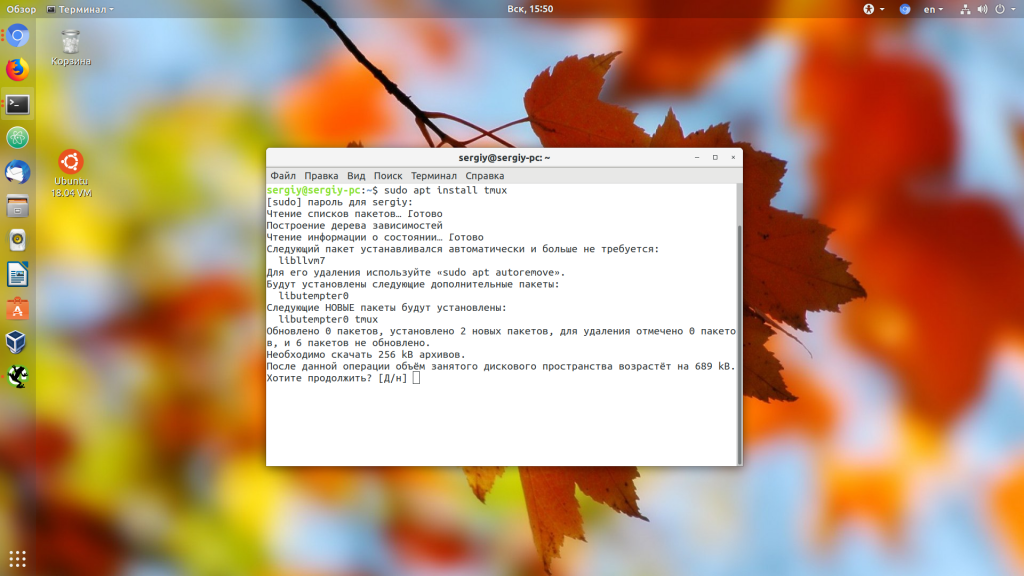Click 'Хотите продолжить?' question text
The image size is (1024, 576).
pyautogui.click(x=319, y=378)
